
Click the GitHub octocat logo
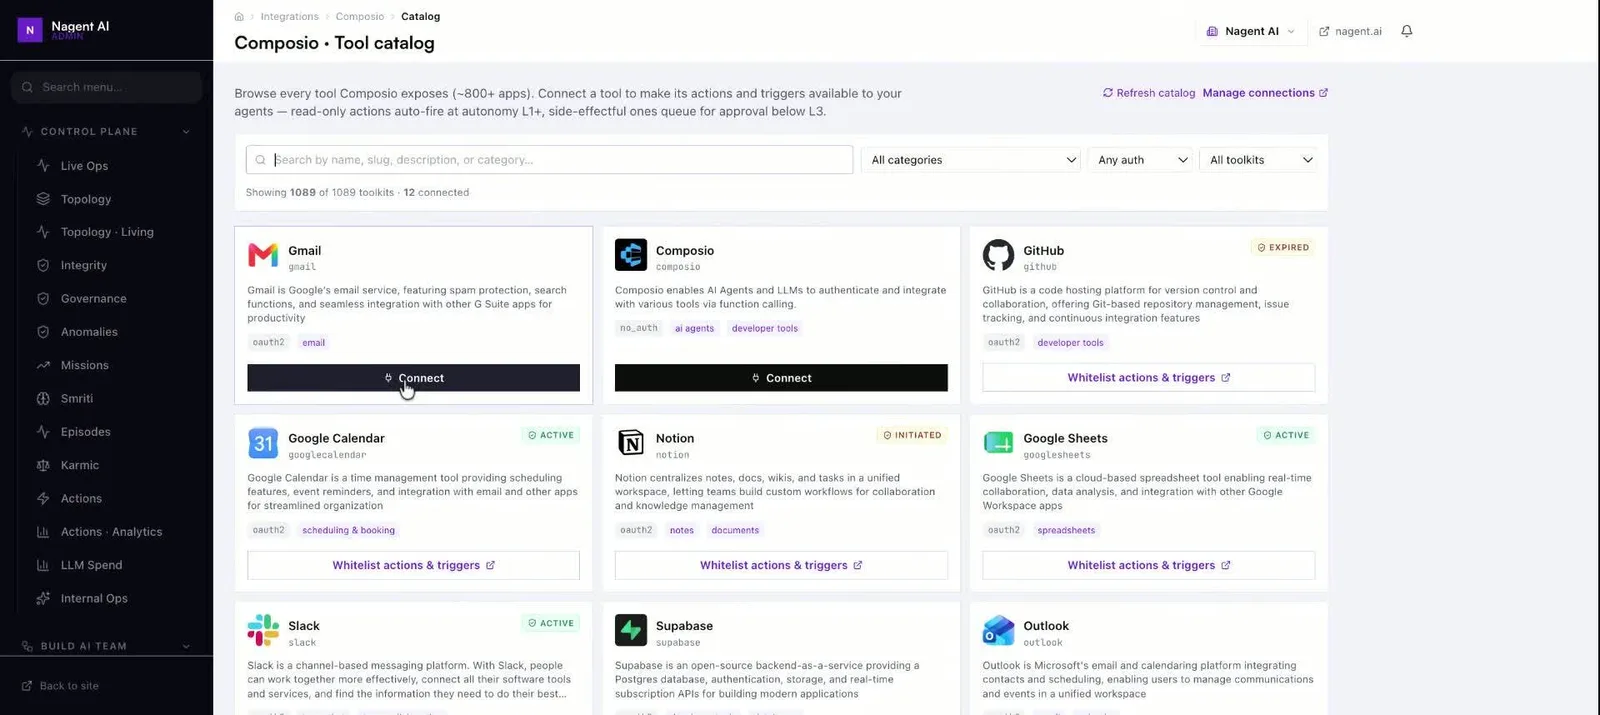coord(998,255)
